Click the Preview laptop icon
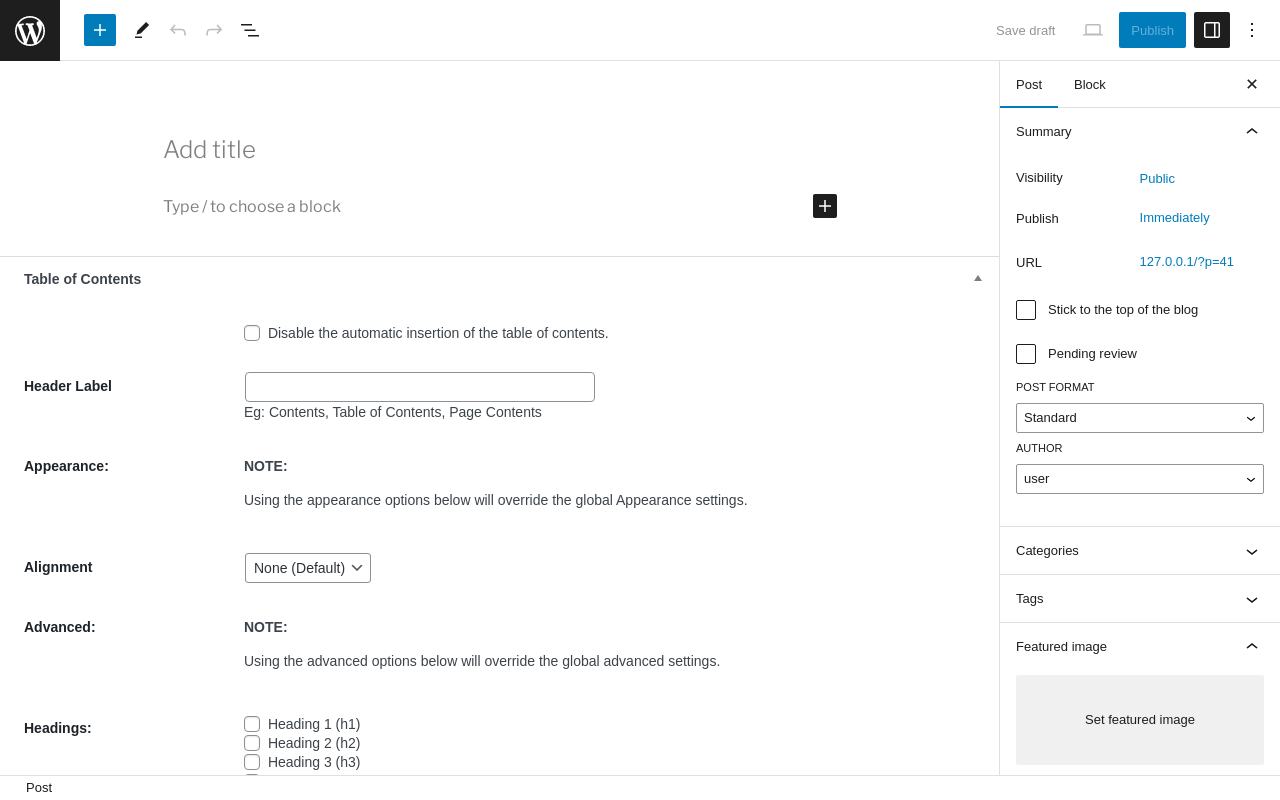1280x800 pixels. 1093,30
